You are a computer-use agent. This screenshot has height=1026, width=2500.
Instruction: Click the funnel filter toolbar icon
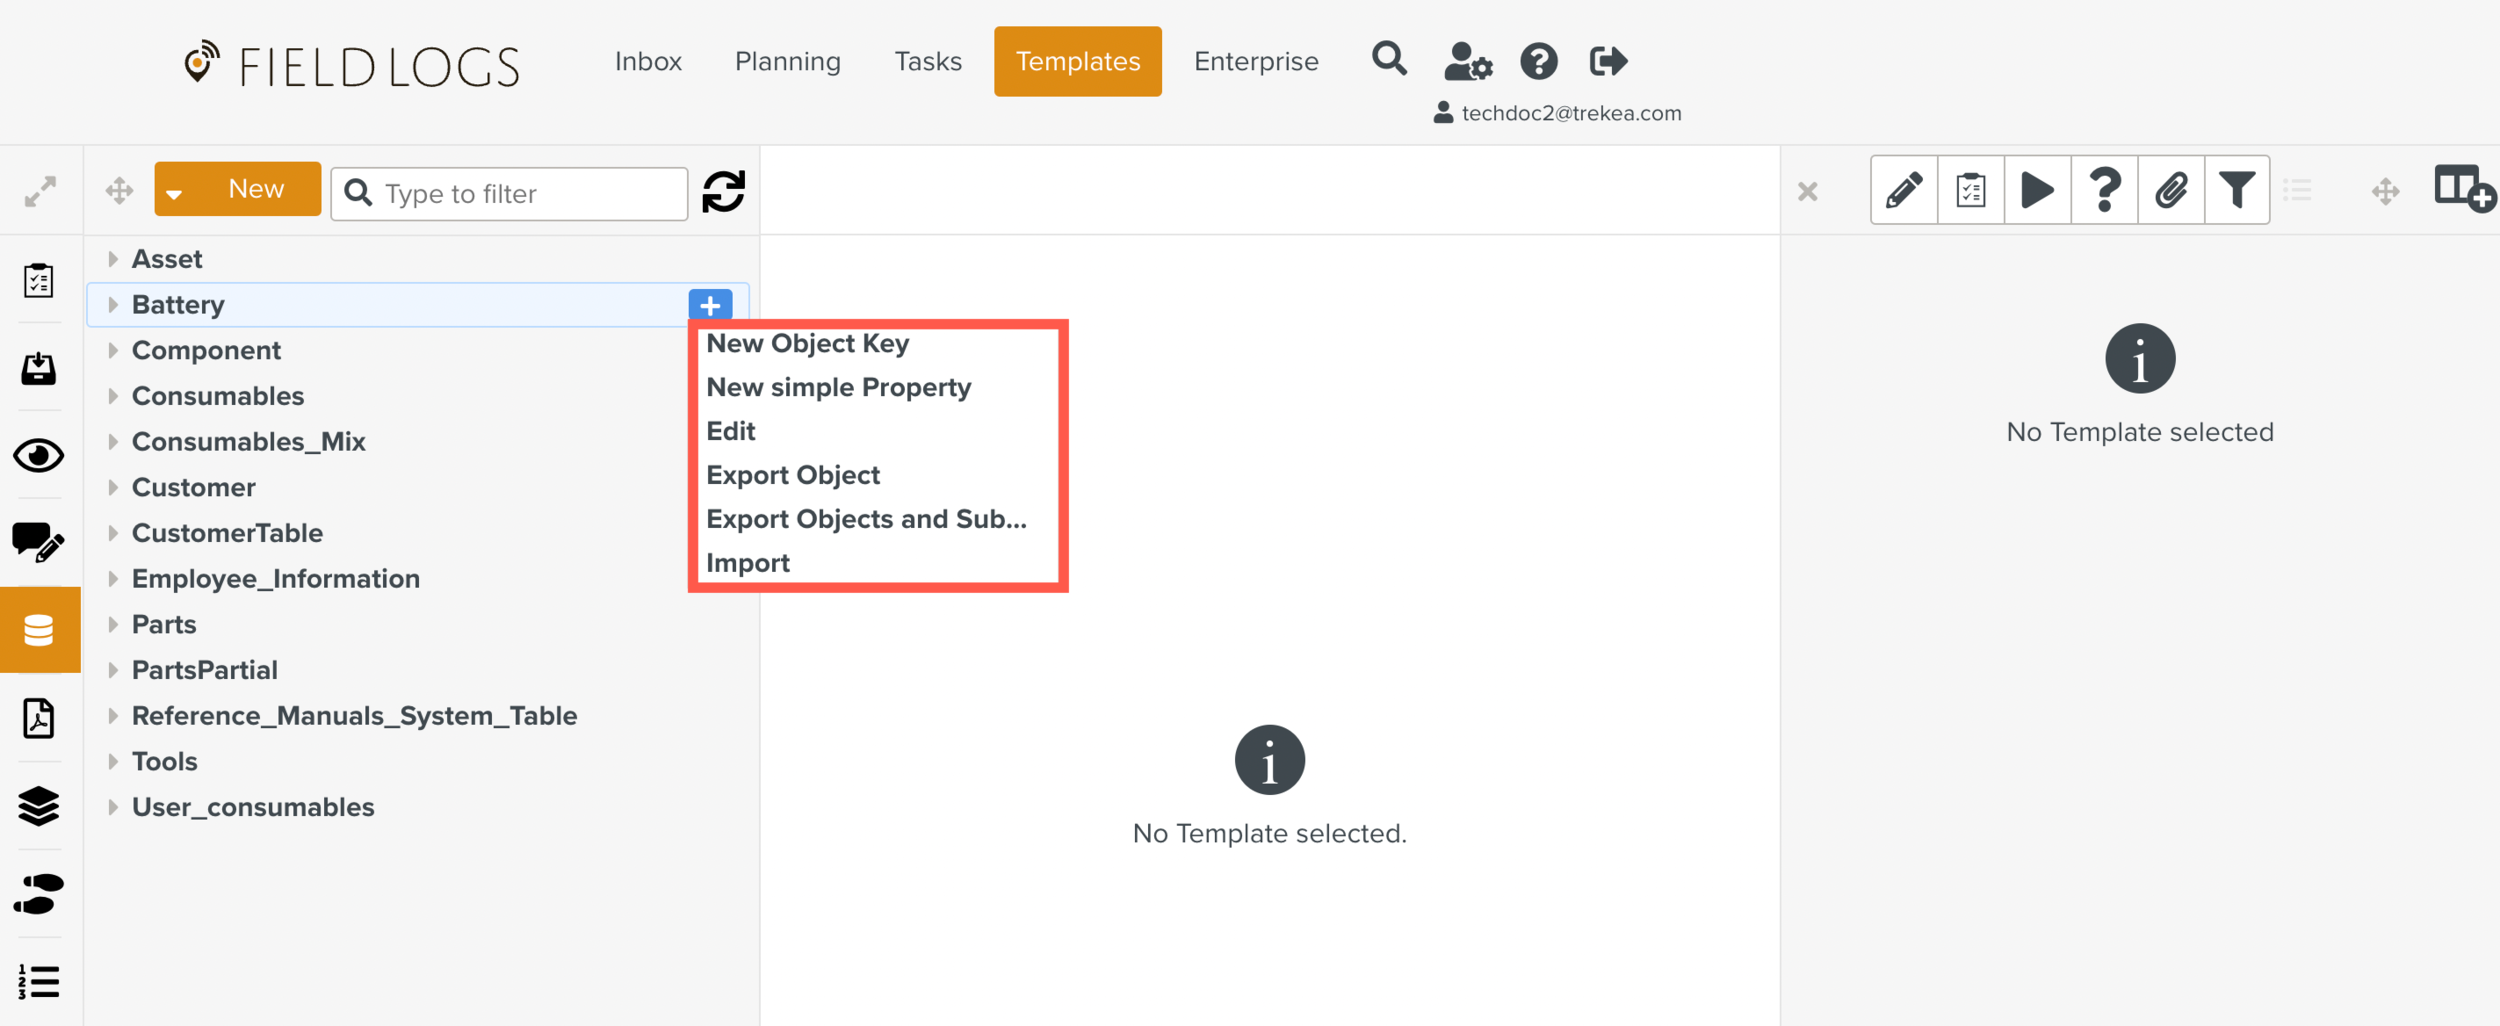pos(2237,190)
